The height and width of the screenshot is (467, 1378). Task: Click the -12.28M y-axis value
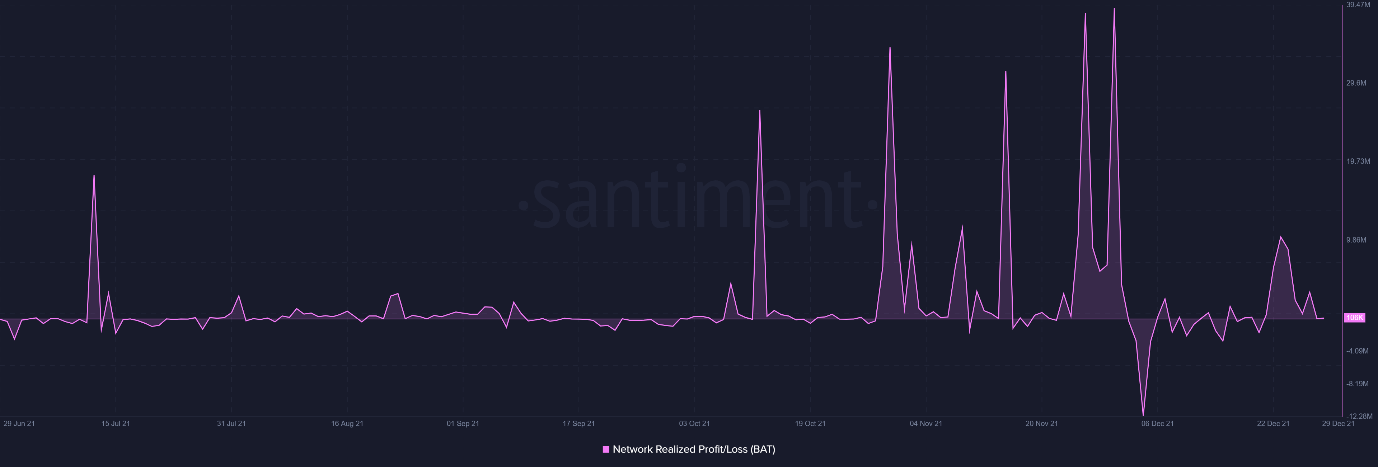pos(1358,415)
